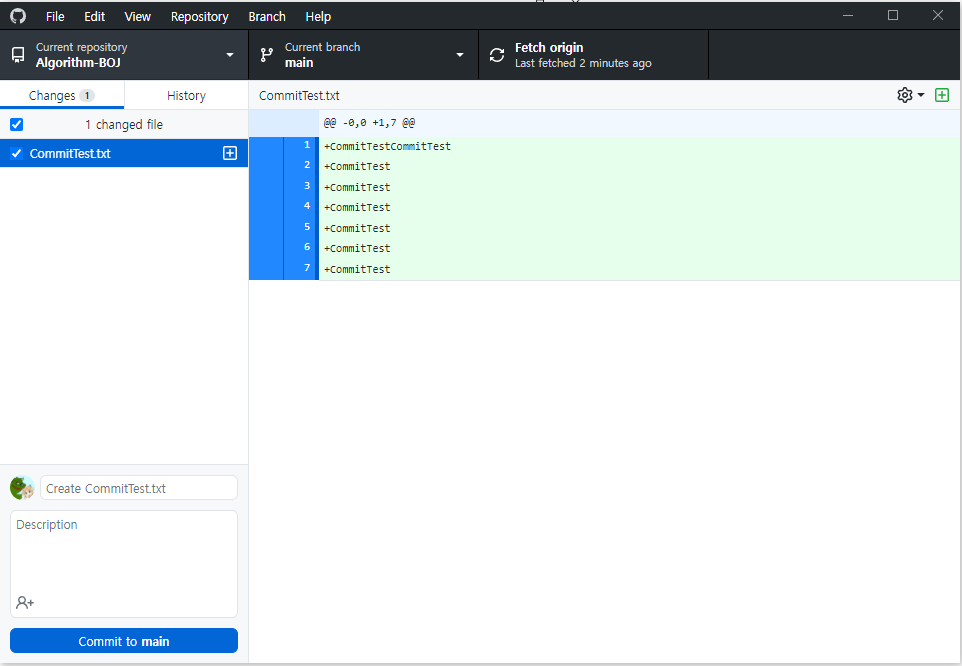Click the GitHub logo icon

[x=18, y=16]
